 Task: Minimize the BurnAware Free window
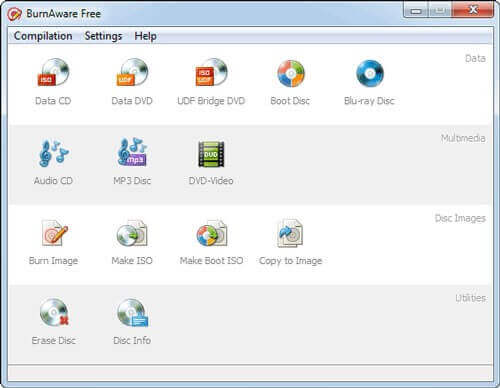click(x=416, y=10)
